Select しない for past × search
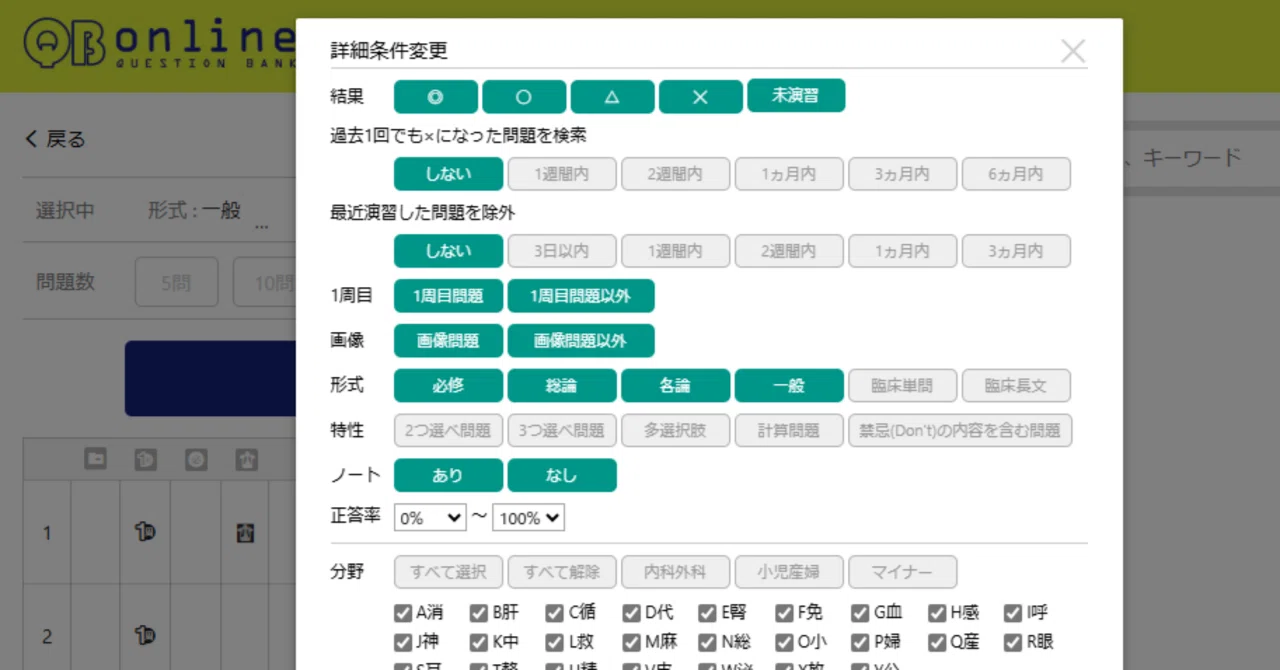The width and height of the screenshot is (1280, 670). point(448,174)
